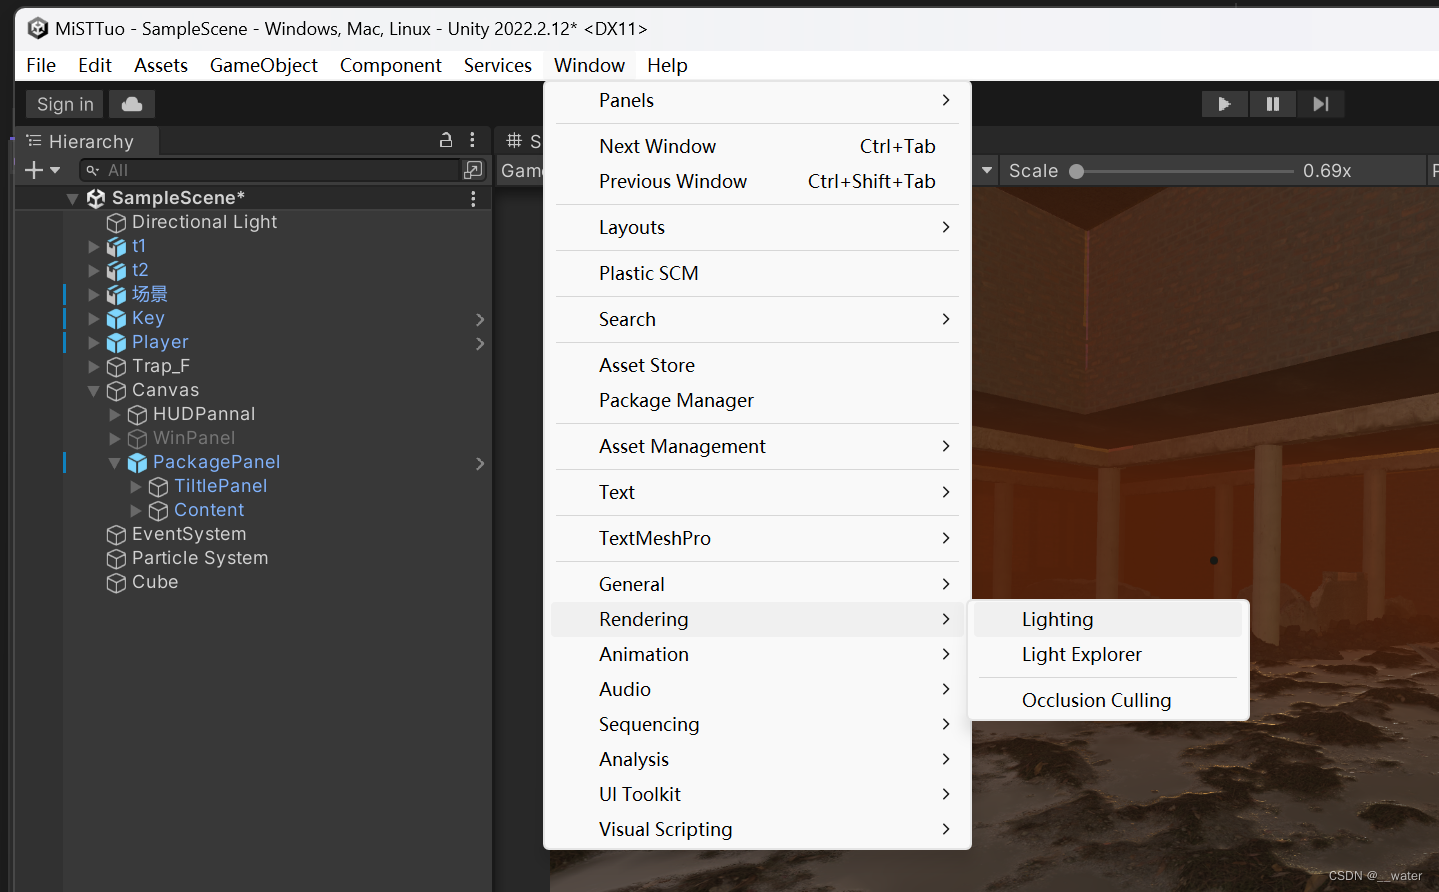The image size is (1439, 892).
Task: Open the GameObject menu
Action: tap(264, 65)
